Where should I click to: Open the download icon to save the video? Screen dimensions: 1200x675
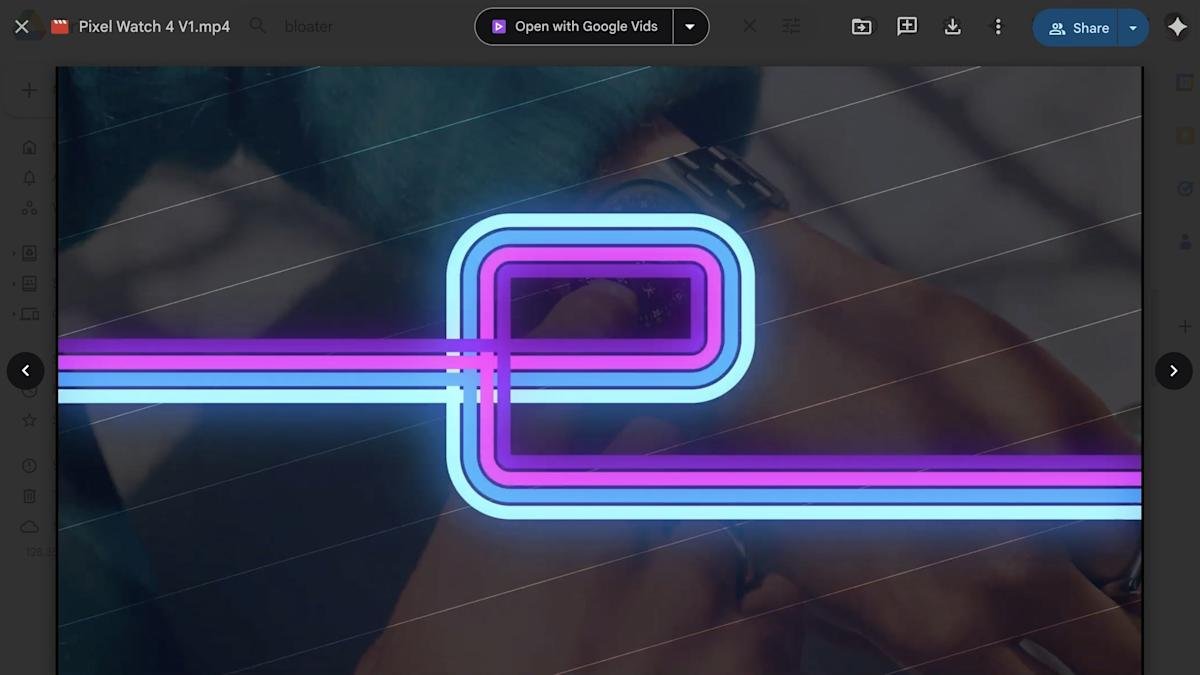pyautogui.click(x=952, y=26)
